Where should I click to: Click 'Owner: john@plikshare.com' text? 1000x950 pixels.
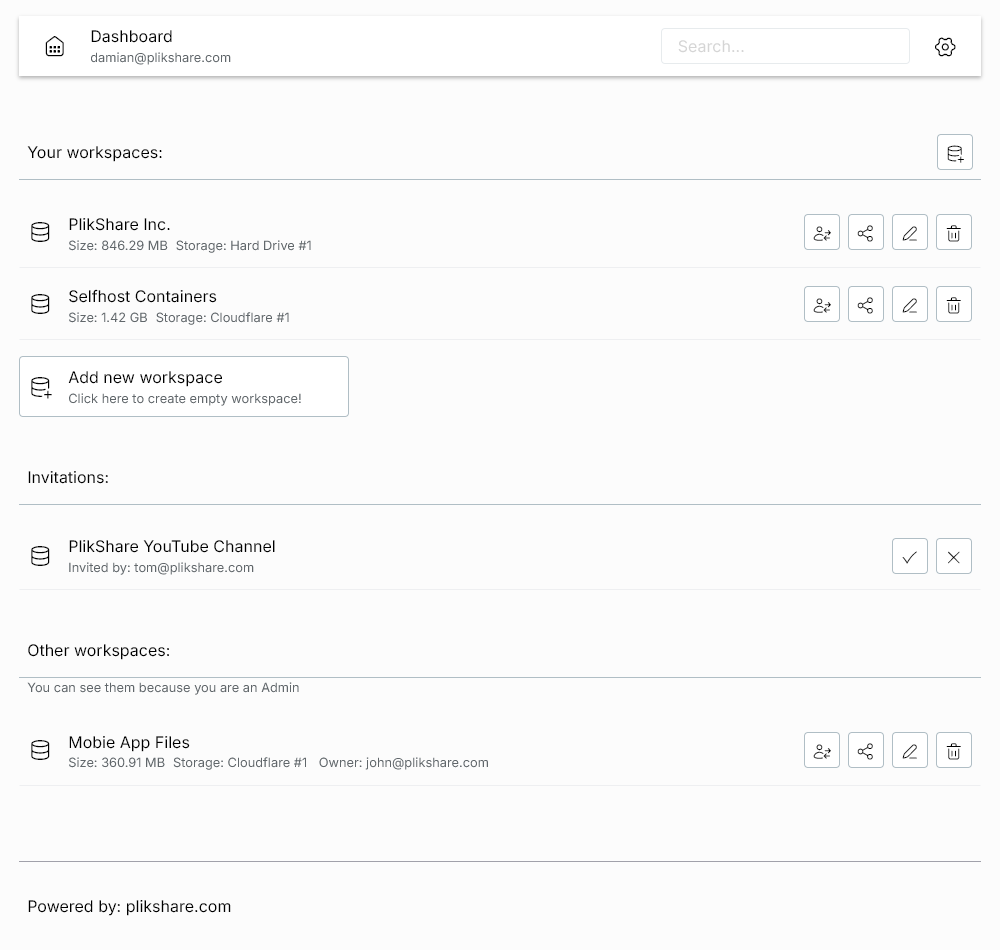click(x=404, y=763)
